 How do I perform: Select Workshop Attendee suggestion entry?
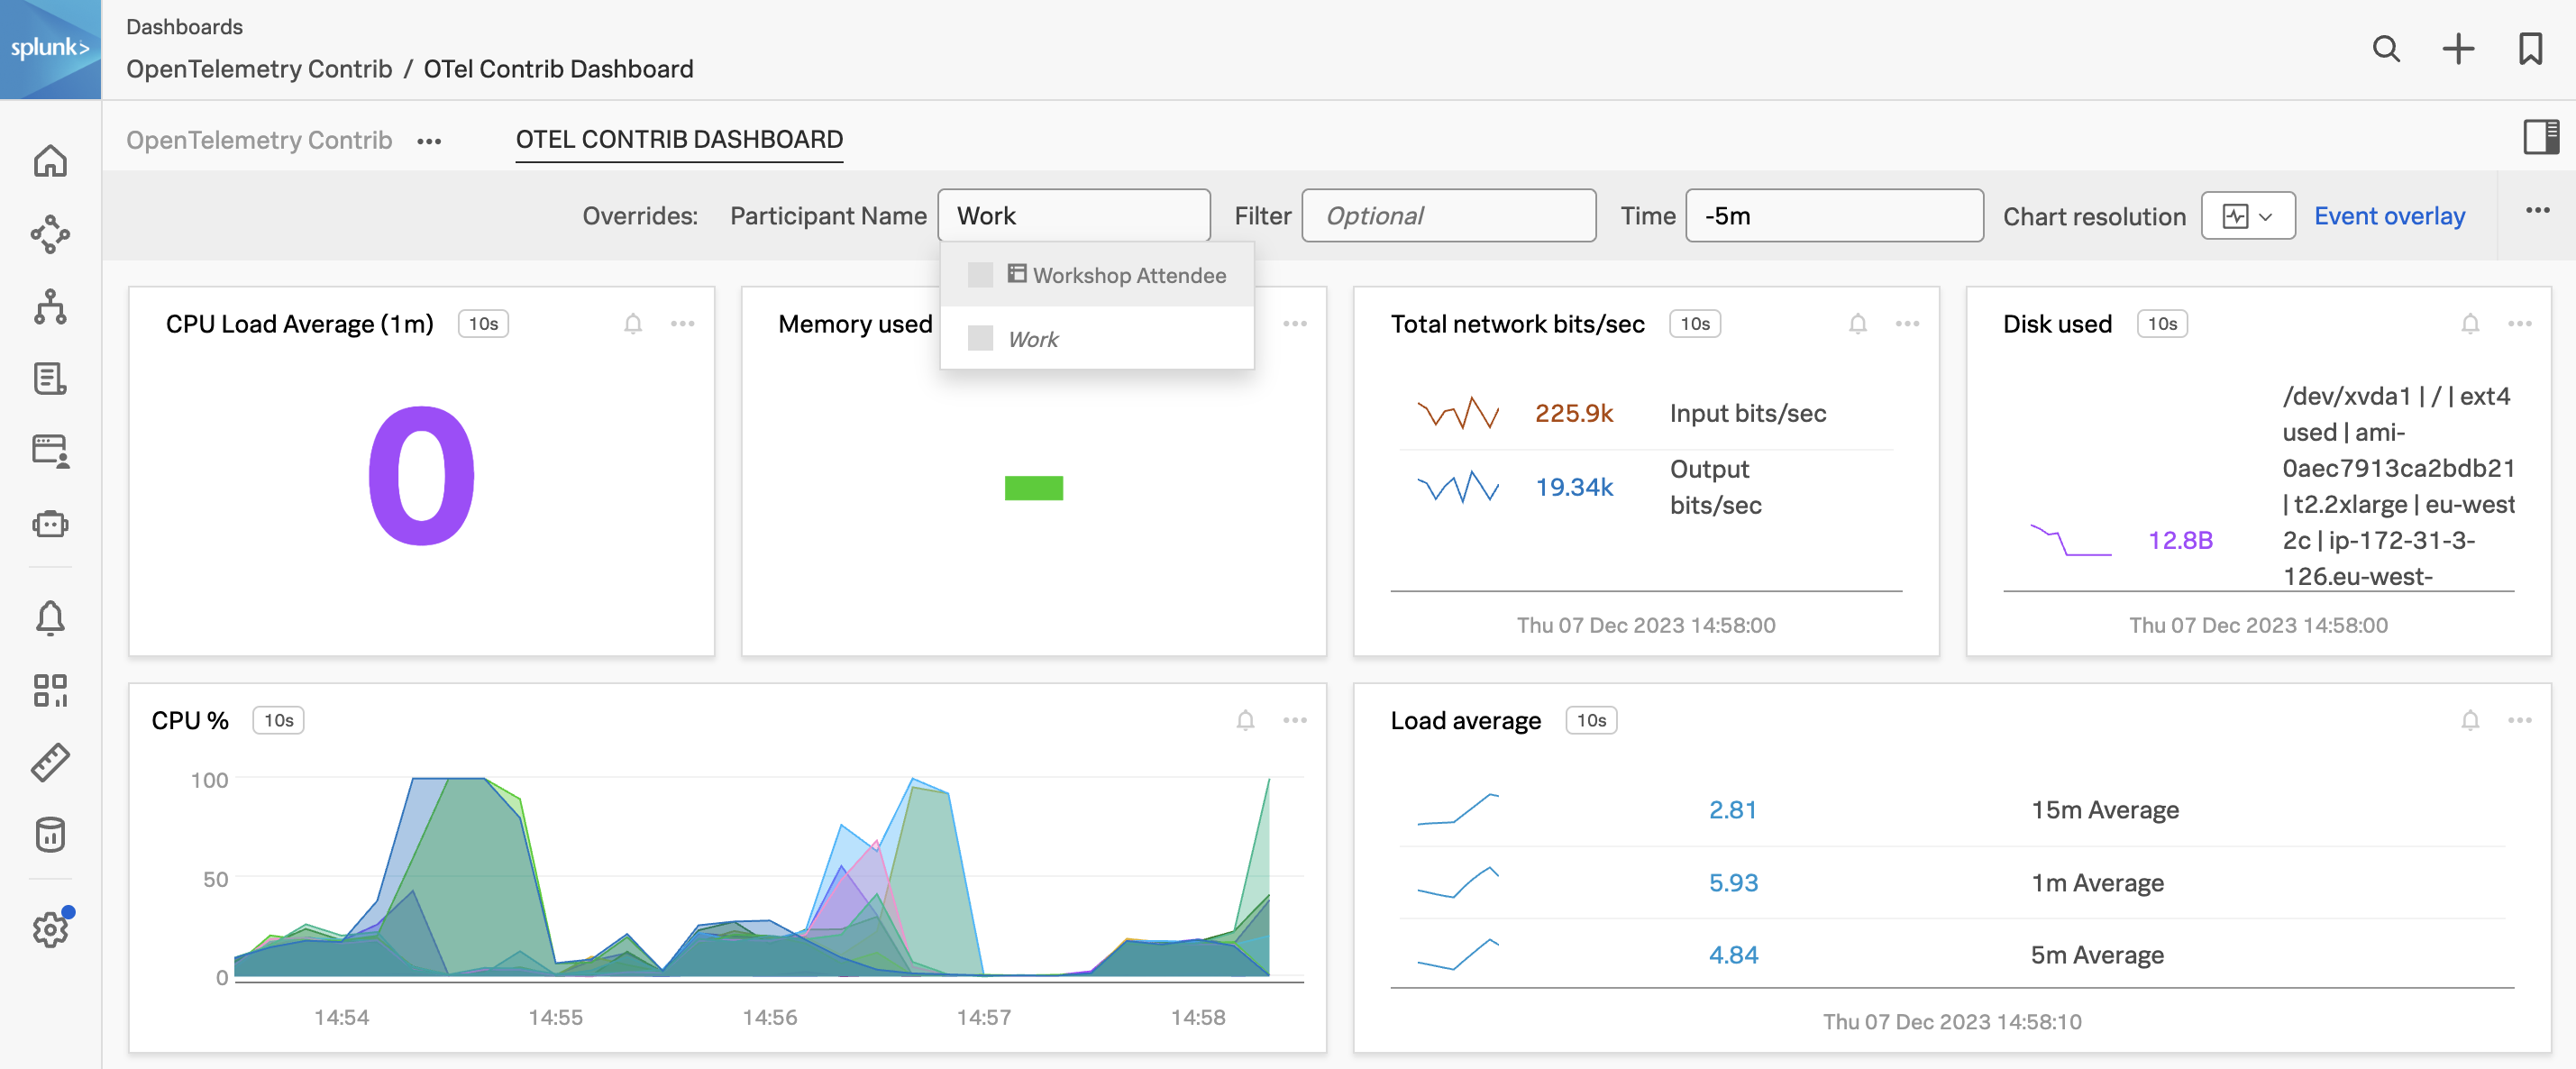point(1097,275)
